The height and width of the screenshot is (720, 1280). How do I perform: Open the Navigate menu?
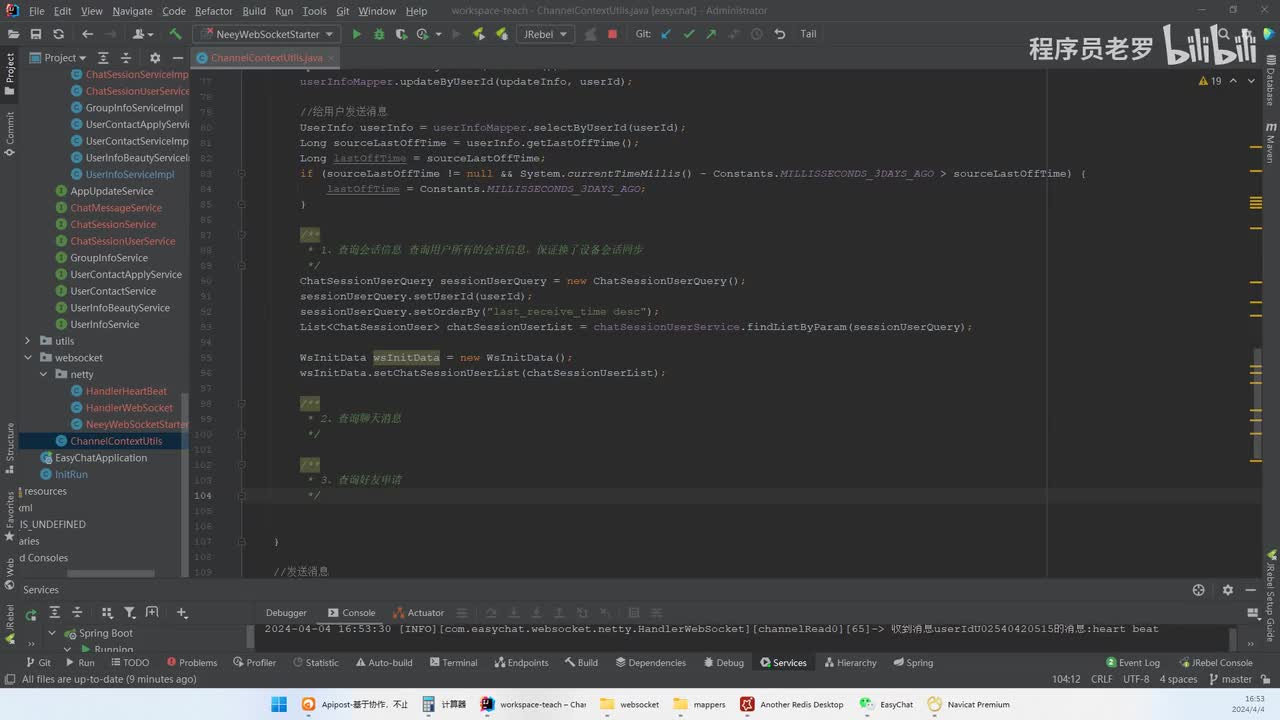click(x=132, y=11)
